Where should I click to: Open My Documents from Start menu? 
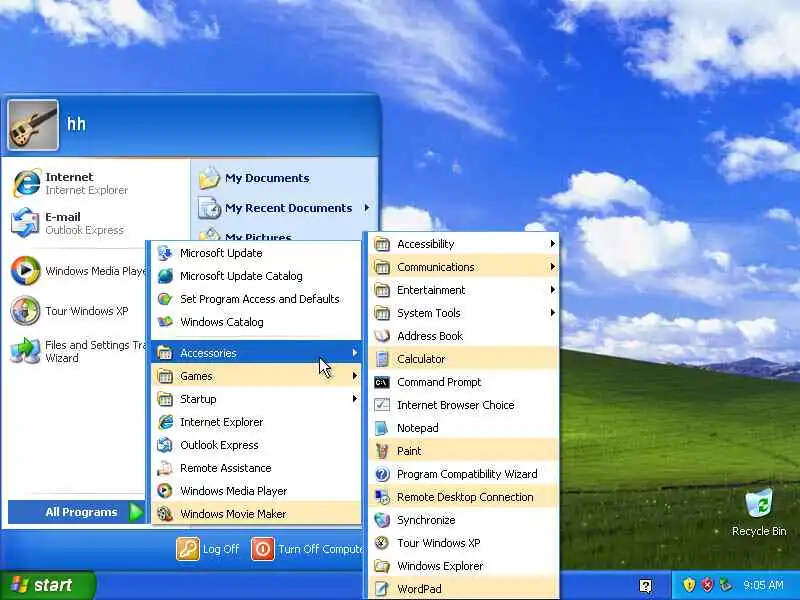[284, 178]
